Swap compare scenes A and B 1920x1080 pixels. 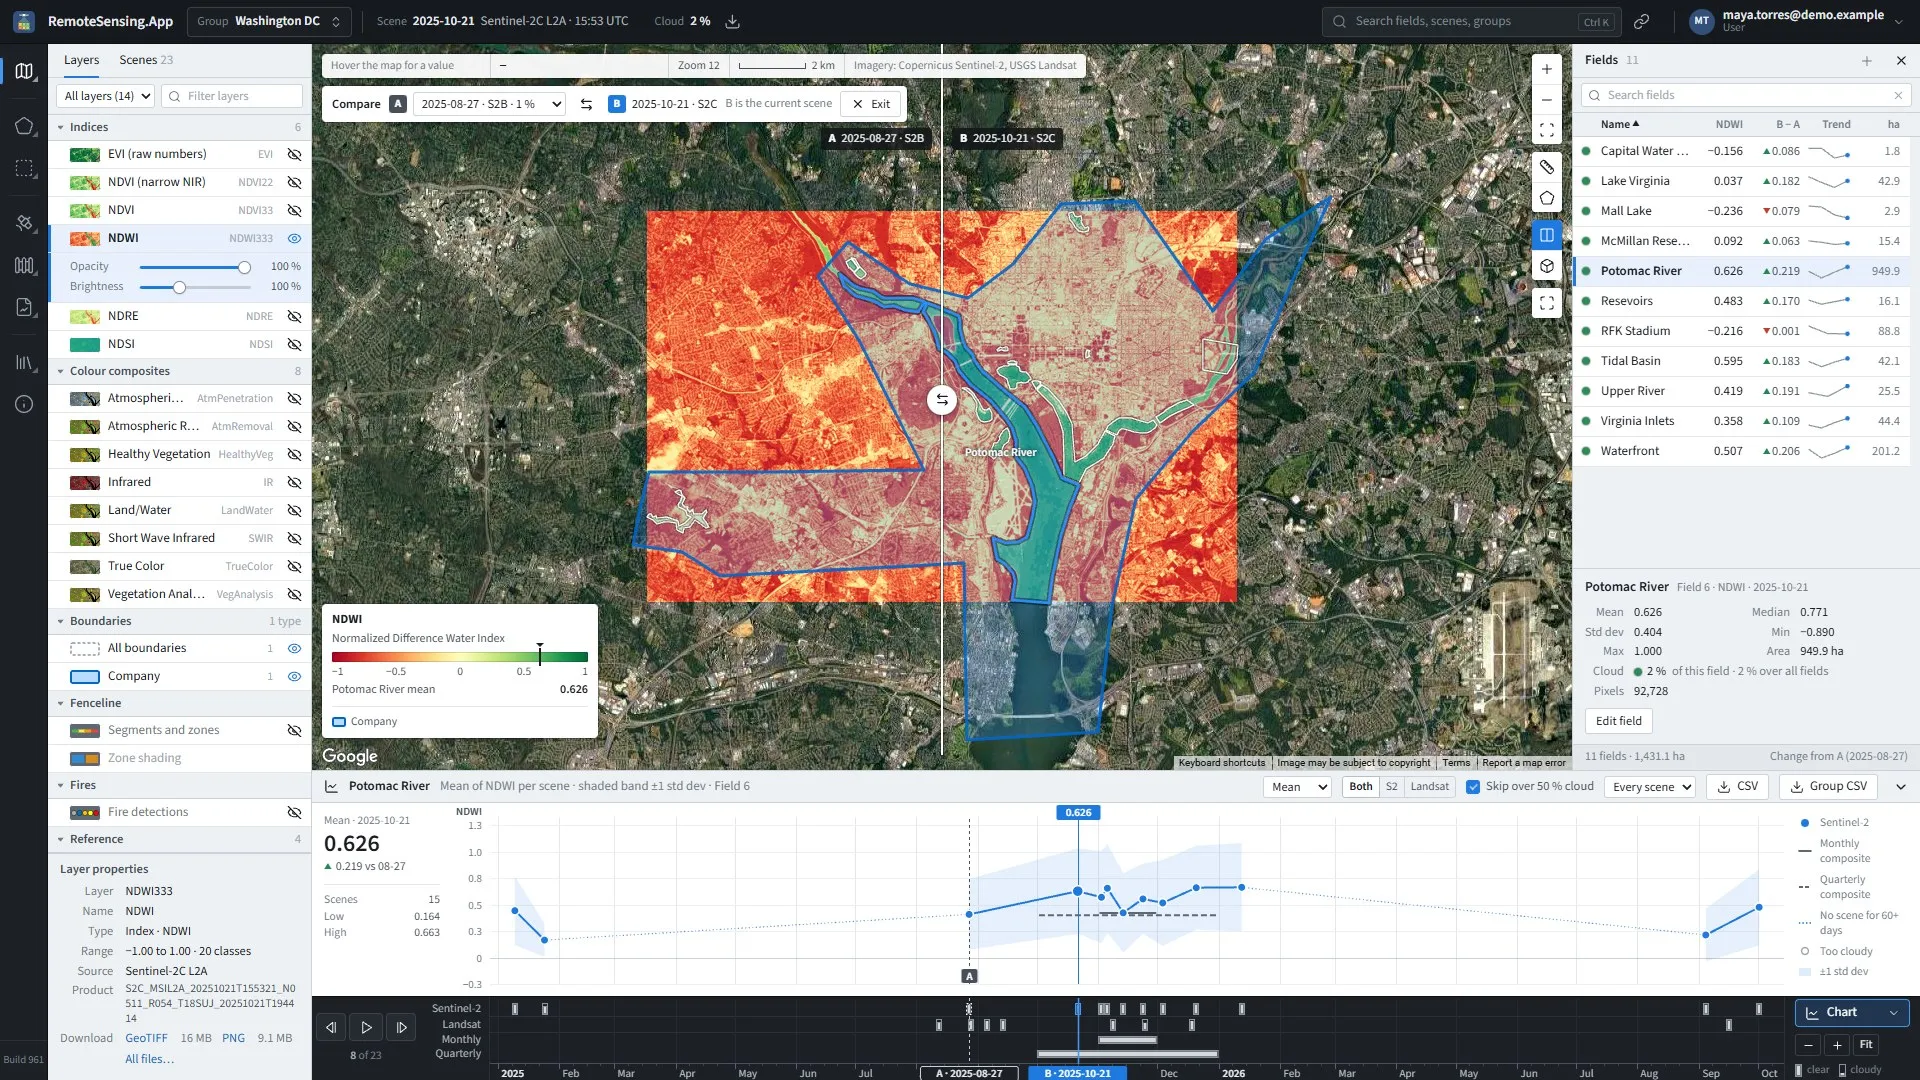[x=586, y=104]
